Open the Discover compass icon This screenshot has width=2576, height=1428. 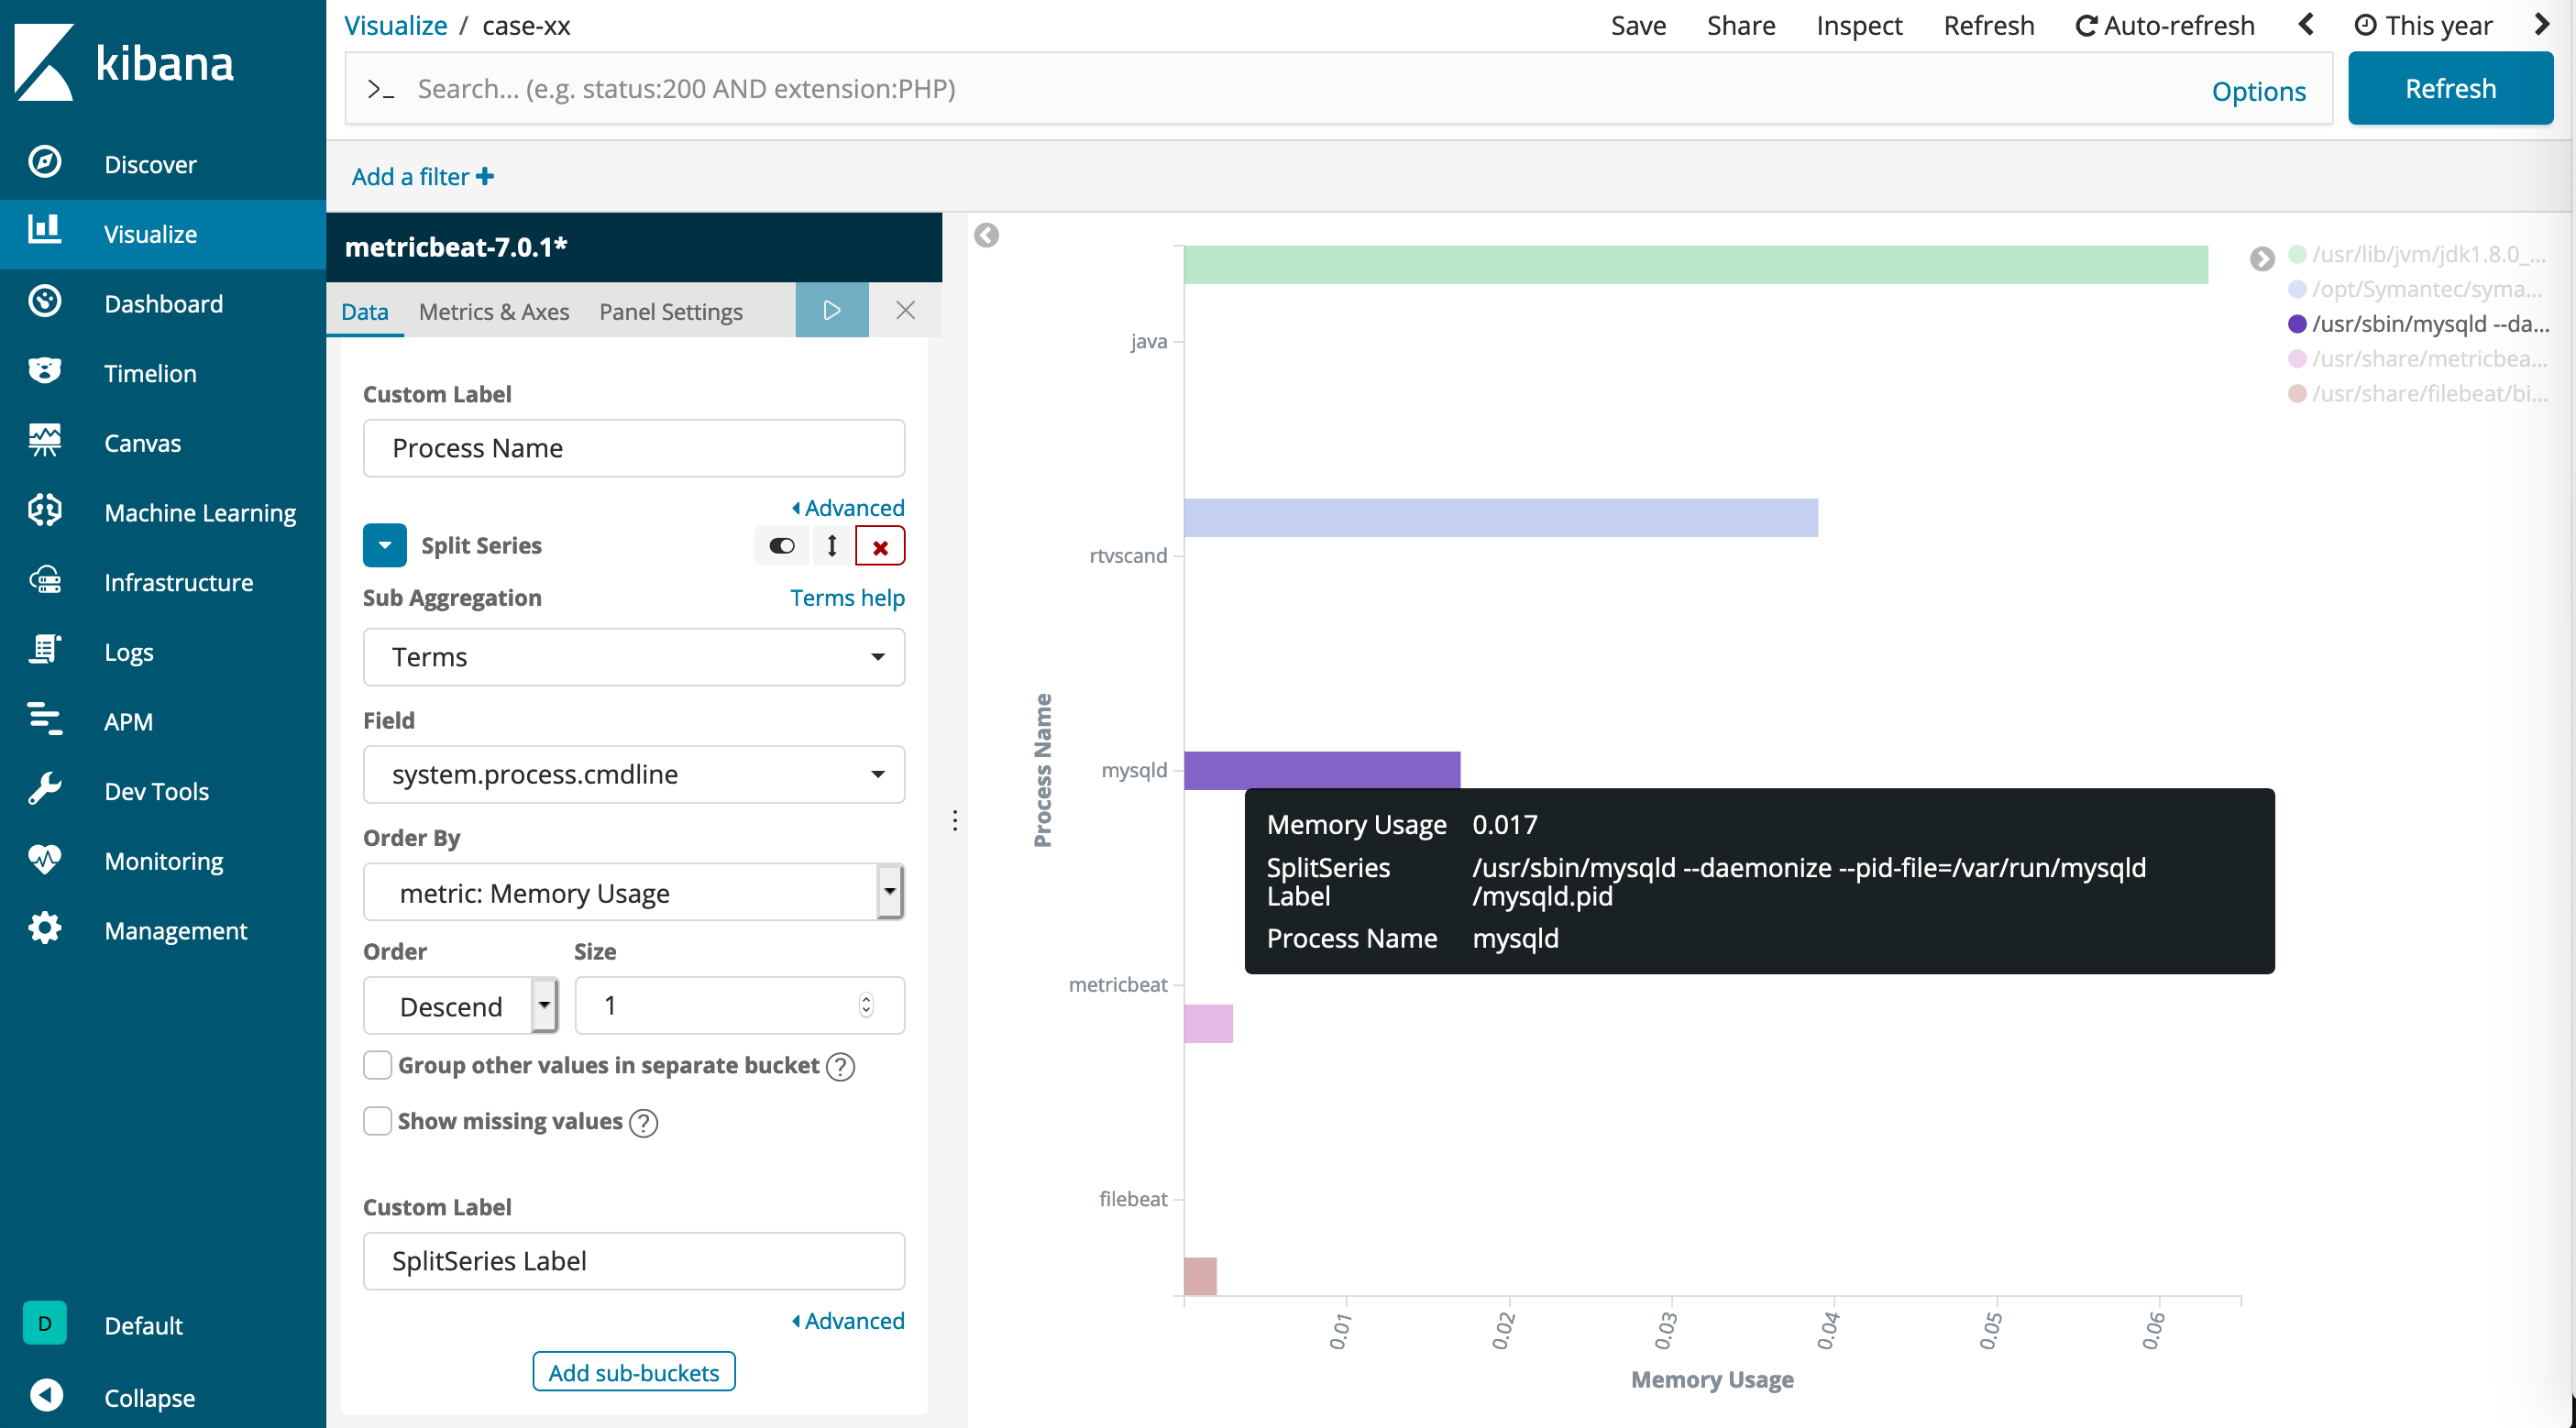pyautogui.click(x=45, y=163)
